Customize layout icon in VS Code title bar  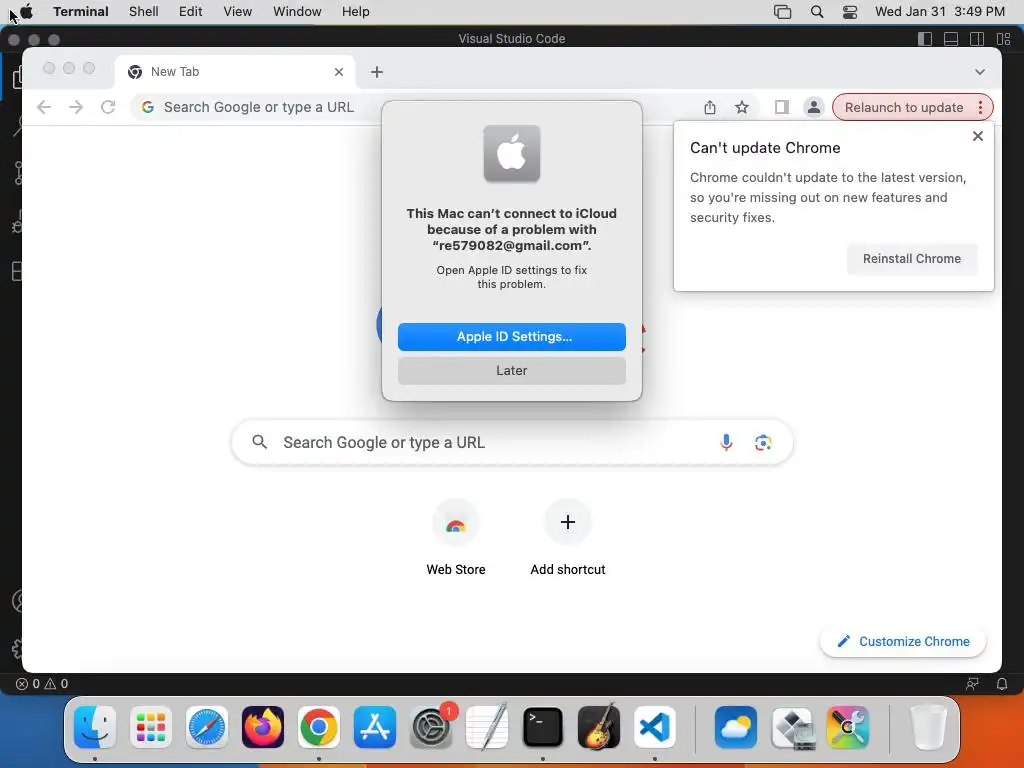[x=1004, y=39]
